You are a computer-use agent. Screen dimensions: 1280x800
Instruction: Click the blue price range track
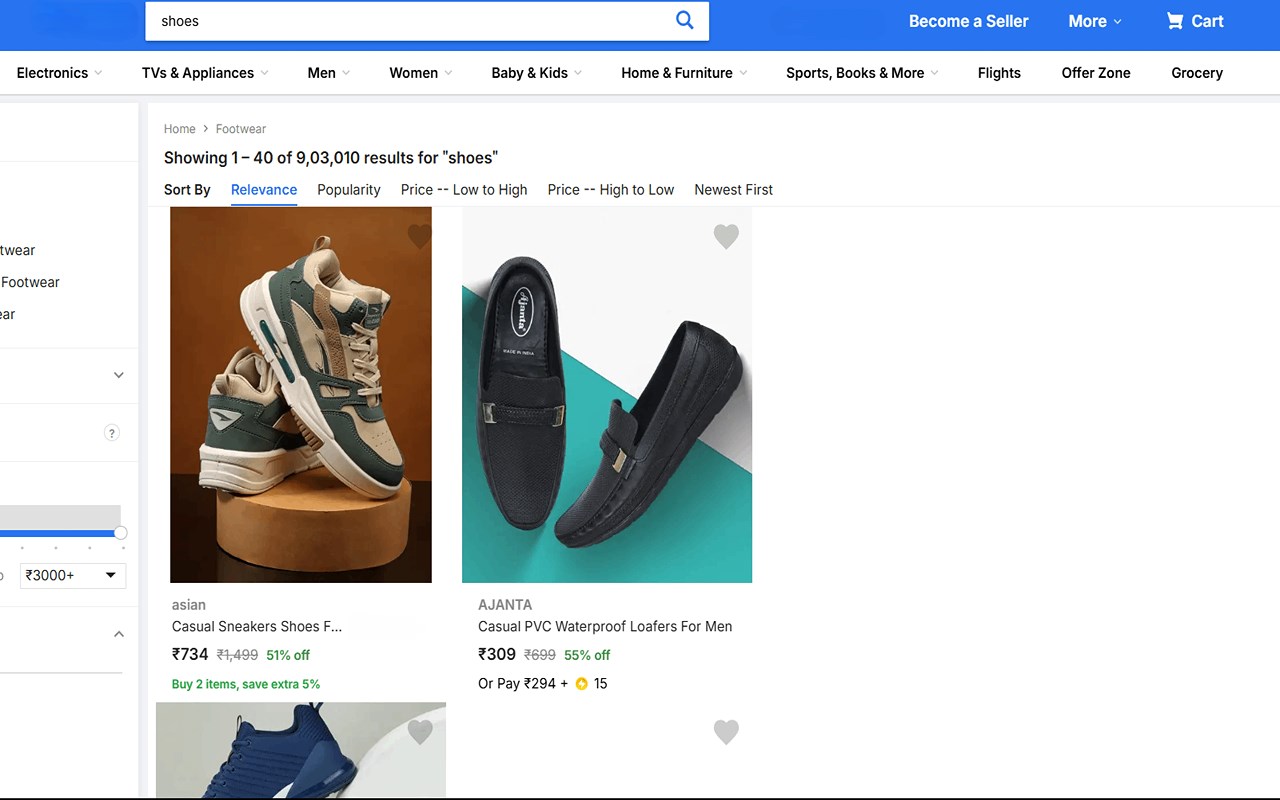pos(58,533)
